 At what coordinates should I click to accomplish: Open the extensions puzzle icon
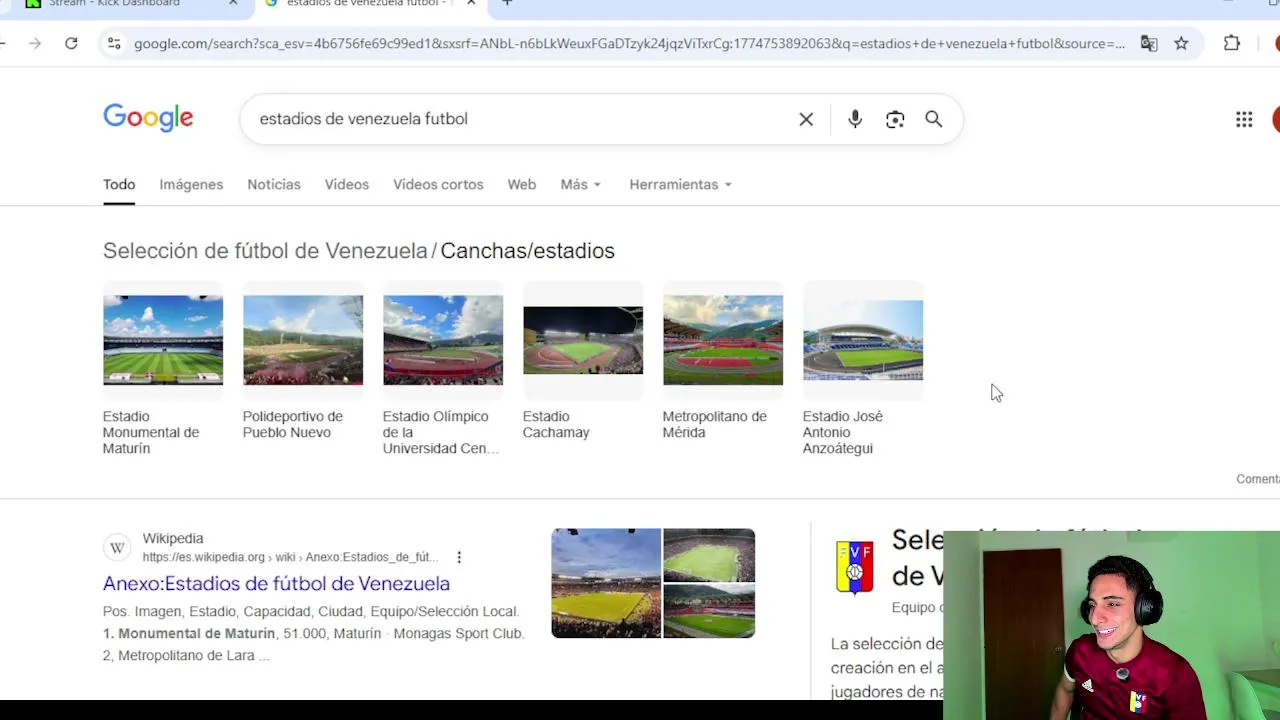click(1232, 43)
